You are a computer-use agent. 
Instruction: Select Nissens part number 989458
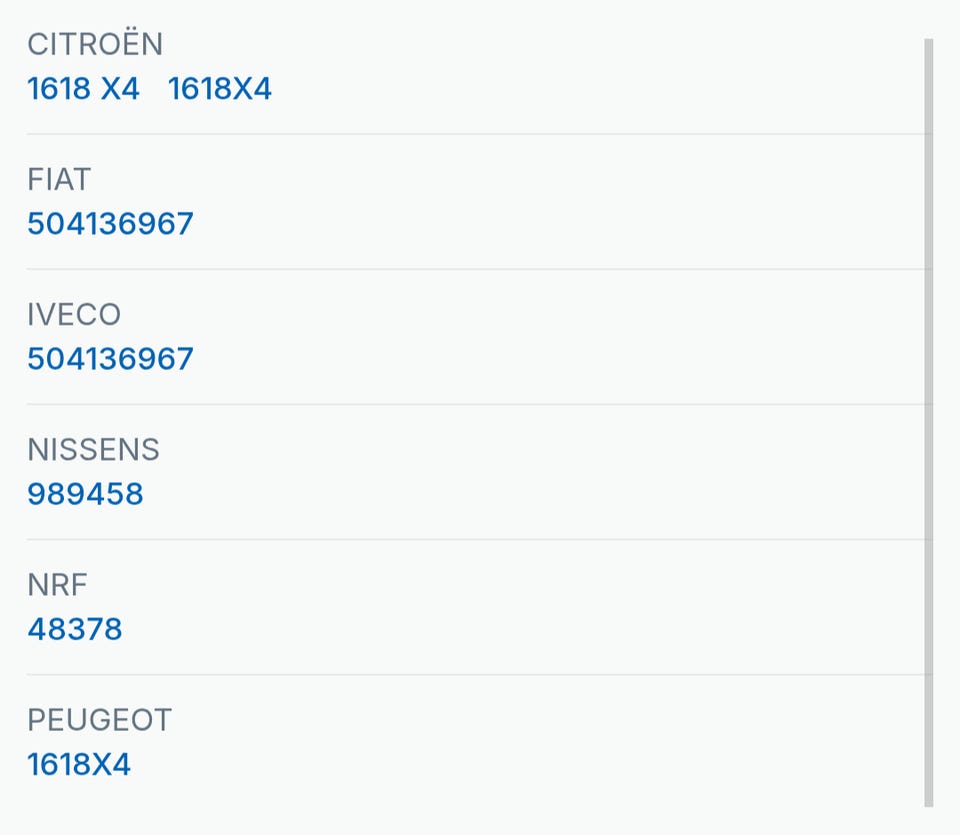tap(85, 494)
